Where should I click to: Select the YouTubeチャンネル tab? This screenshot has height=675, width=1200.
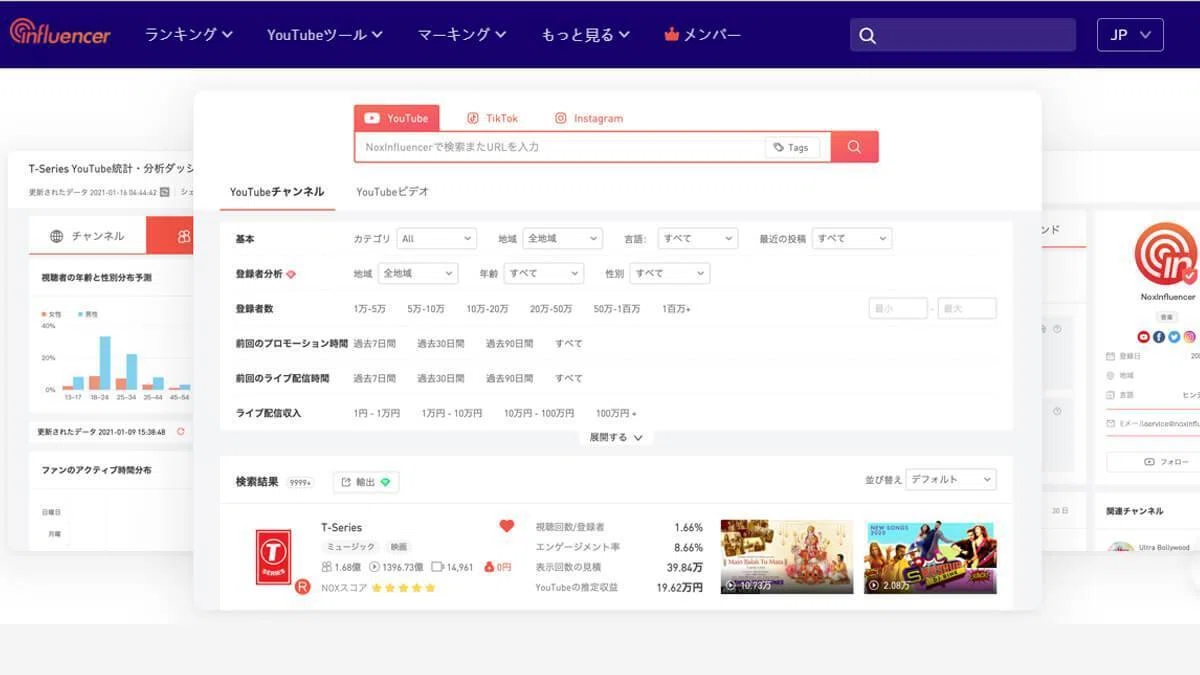point(277,192)
